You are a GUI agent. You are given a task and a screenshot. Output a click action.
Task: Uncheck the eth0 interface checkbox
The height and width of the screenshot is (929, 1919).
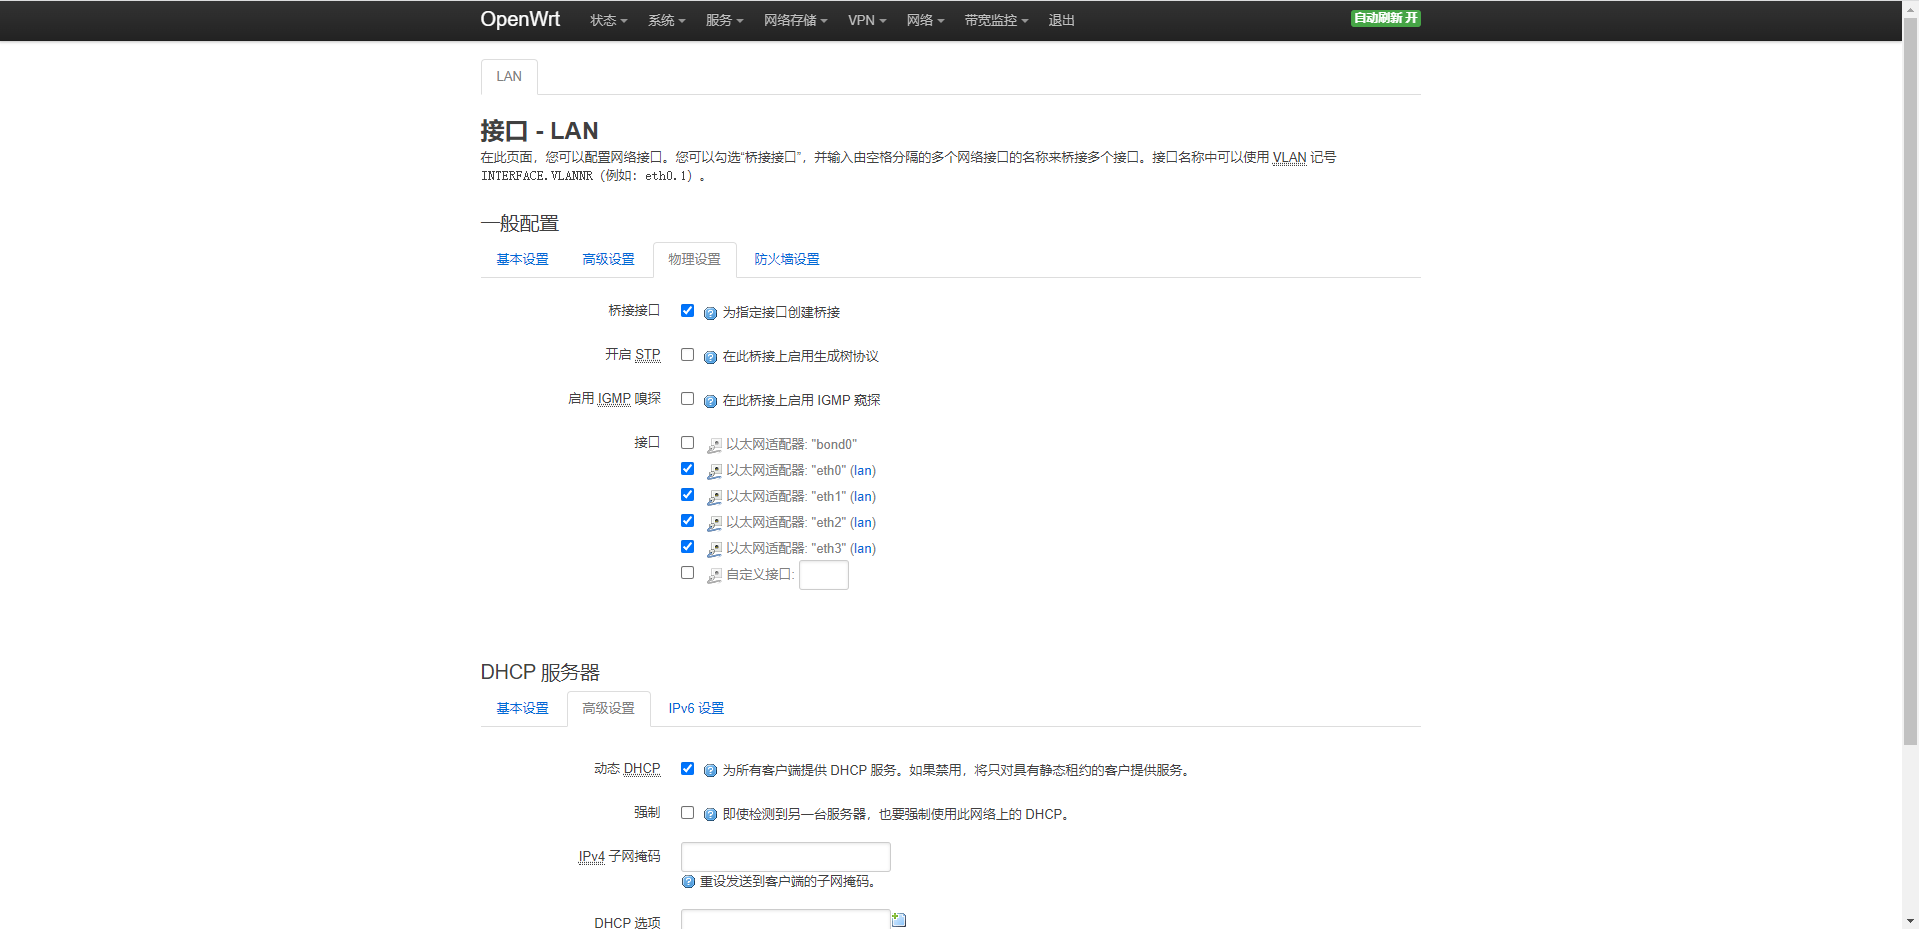(687, 469)
